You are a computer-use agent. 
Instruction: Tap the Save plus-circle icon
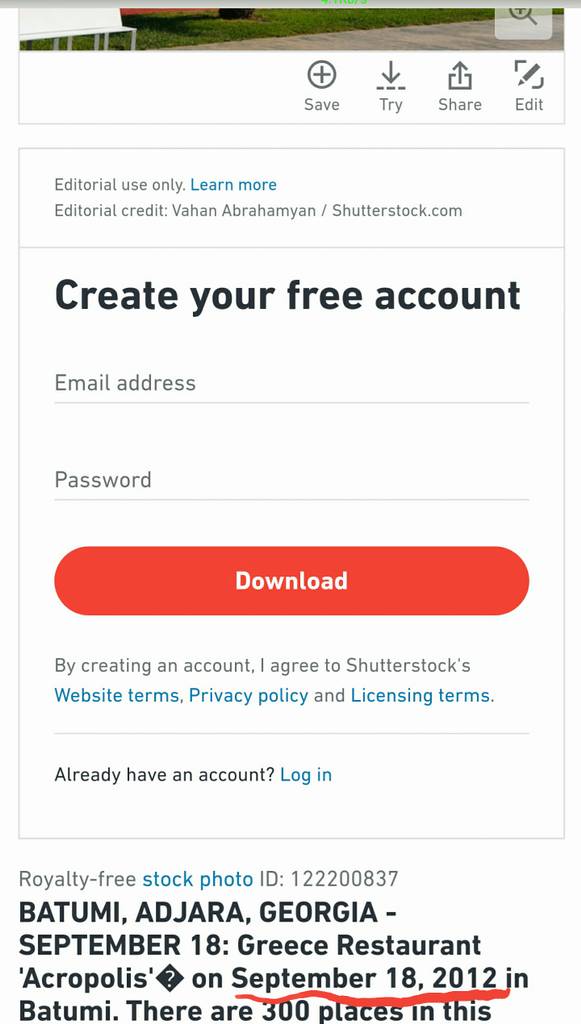click(322, 75)
